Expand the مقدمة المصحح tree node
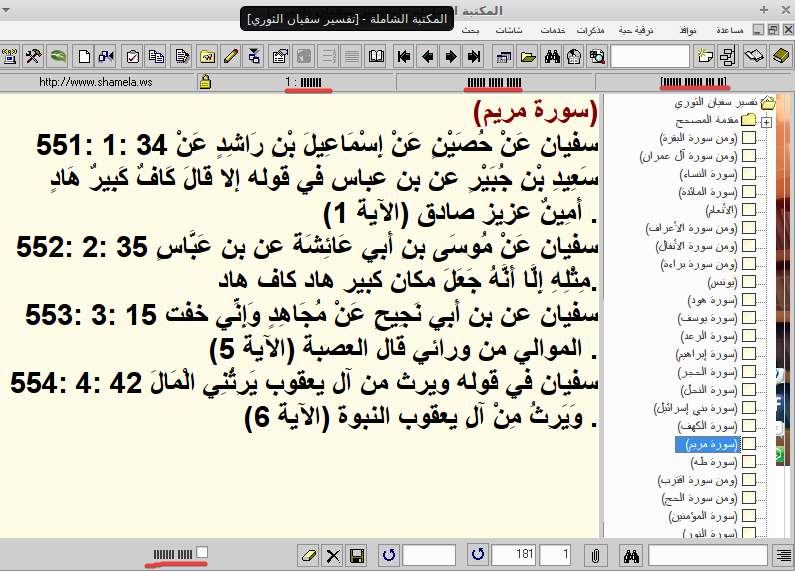Image resolution: width=795 pixels, height=571 pixels. tap(766, 122)
